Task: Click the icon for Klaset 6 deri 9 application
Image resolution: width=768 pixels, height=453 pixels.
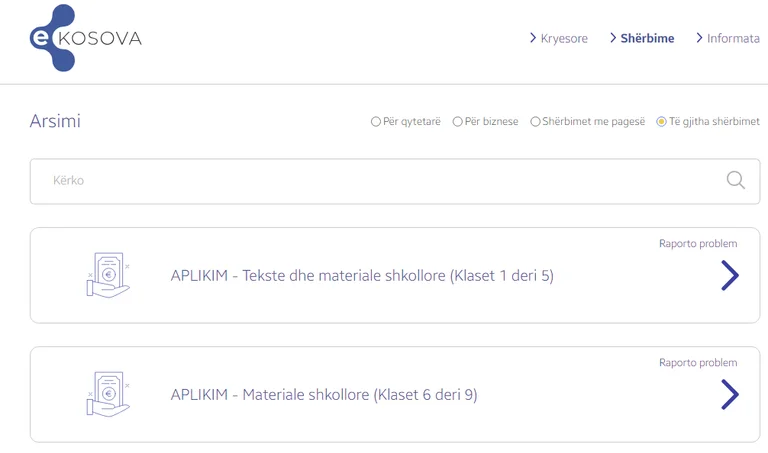Action: [x=108, y=394]
